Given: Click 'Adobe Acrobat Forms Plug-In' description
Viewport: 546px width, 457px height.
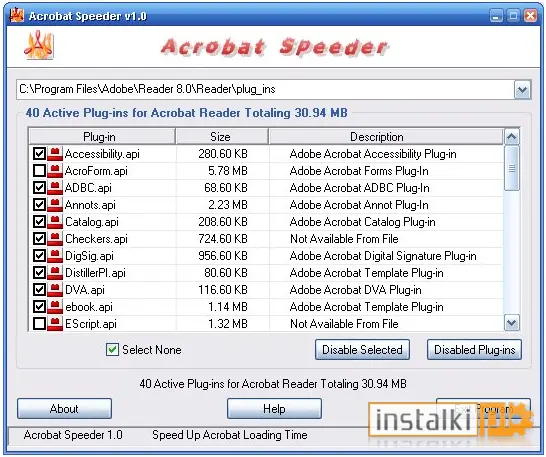Looking at the screenshot, I should coord(359,171).
